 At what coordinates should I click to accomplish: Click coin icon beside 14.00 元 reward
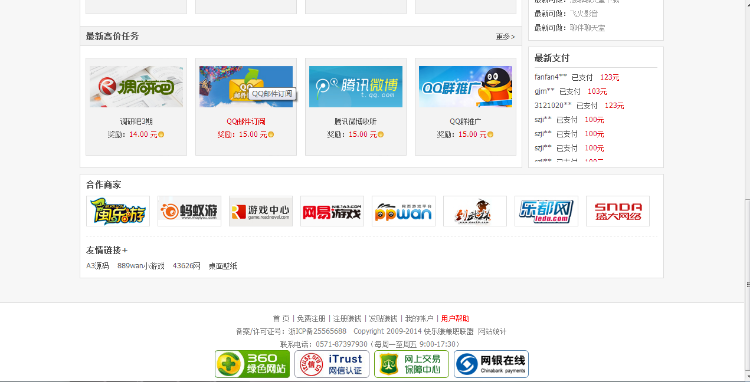point(161,135)
